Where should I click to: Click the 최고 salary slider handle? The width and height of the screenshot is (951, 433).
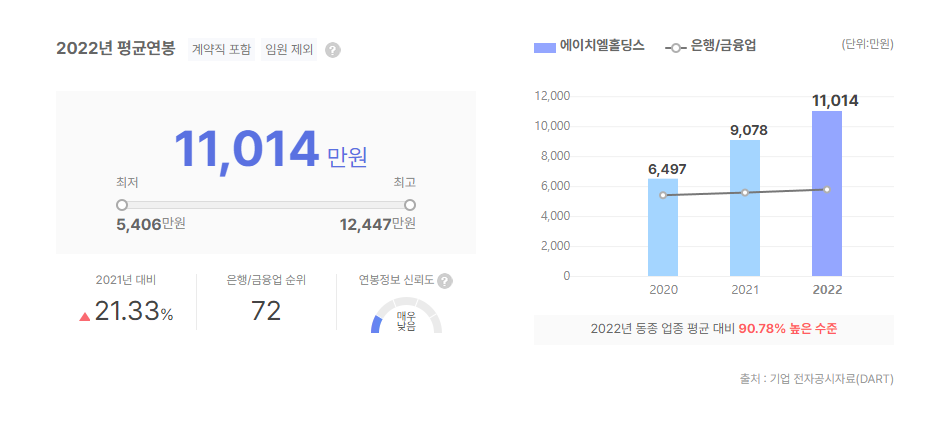pos(410,205)
